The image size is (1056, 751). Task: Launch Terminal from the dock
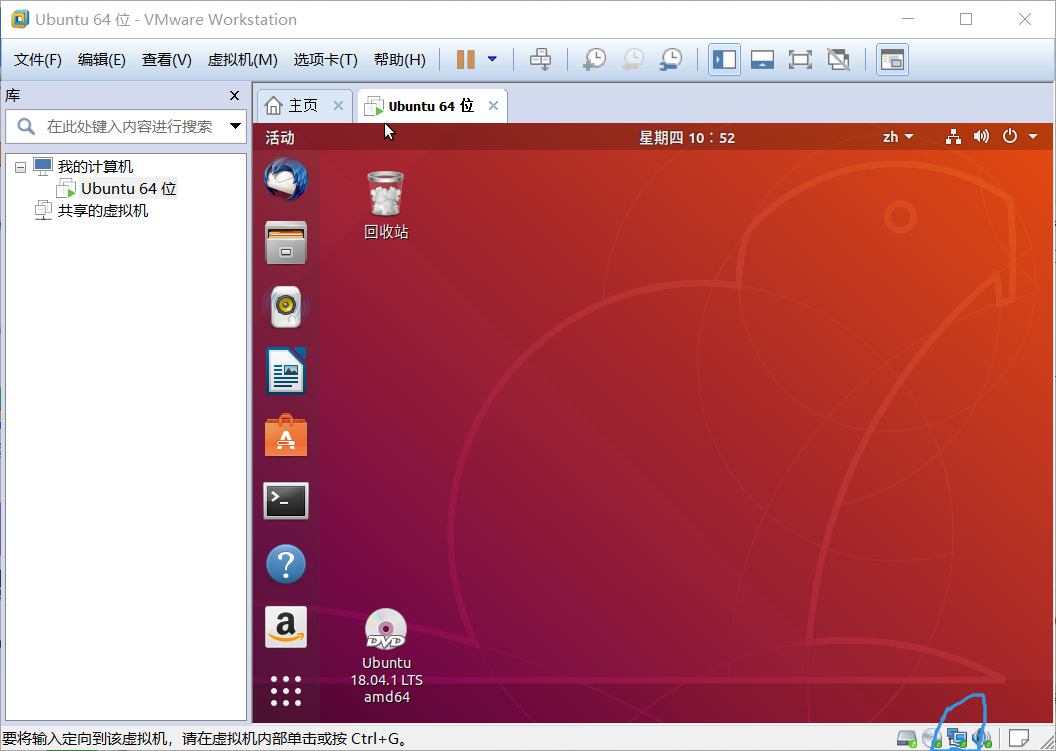(286, 500)
